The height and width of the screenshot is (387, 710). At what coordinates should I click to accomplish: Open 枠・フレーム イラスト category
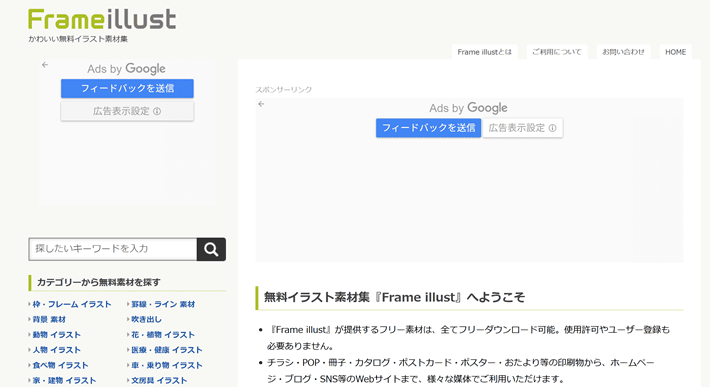[72, 304]
